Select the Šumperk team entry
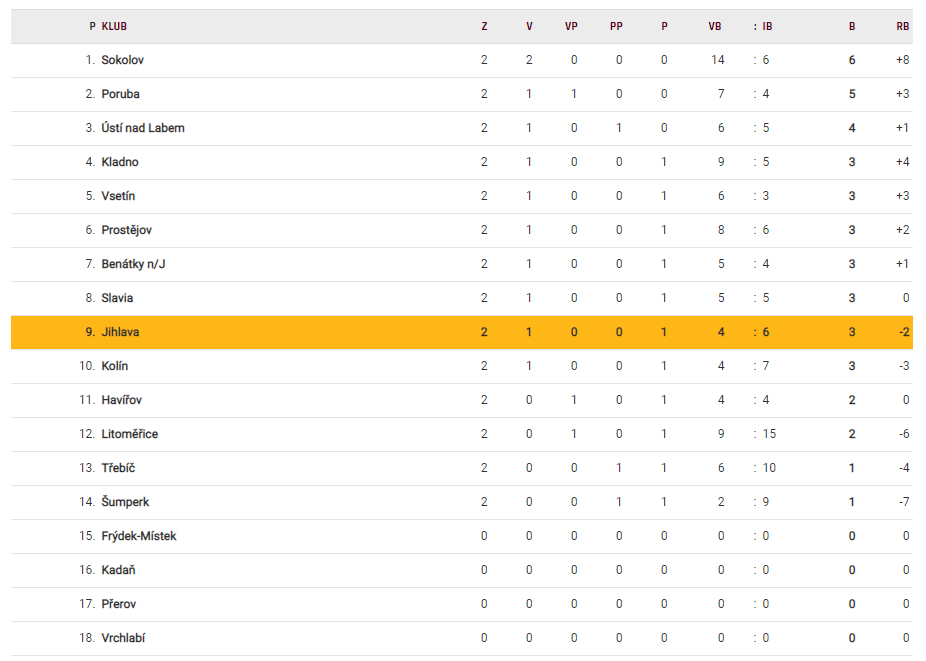This screenshot has height=661, width=926. tap(125, 502)
